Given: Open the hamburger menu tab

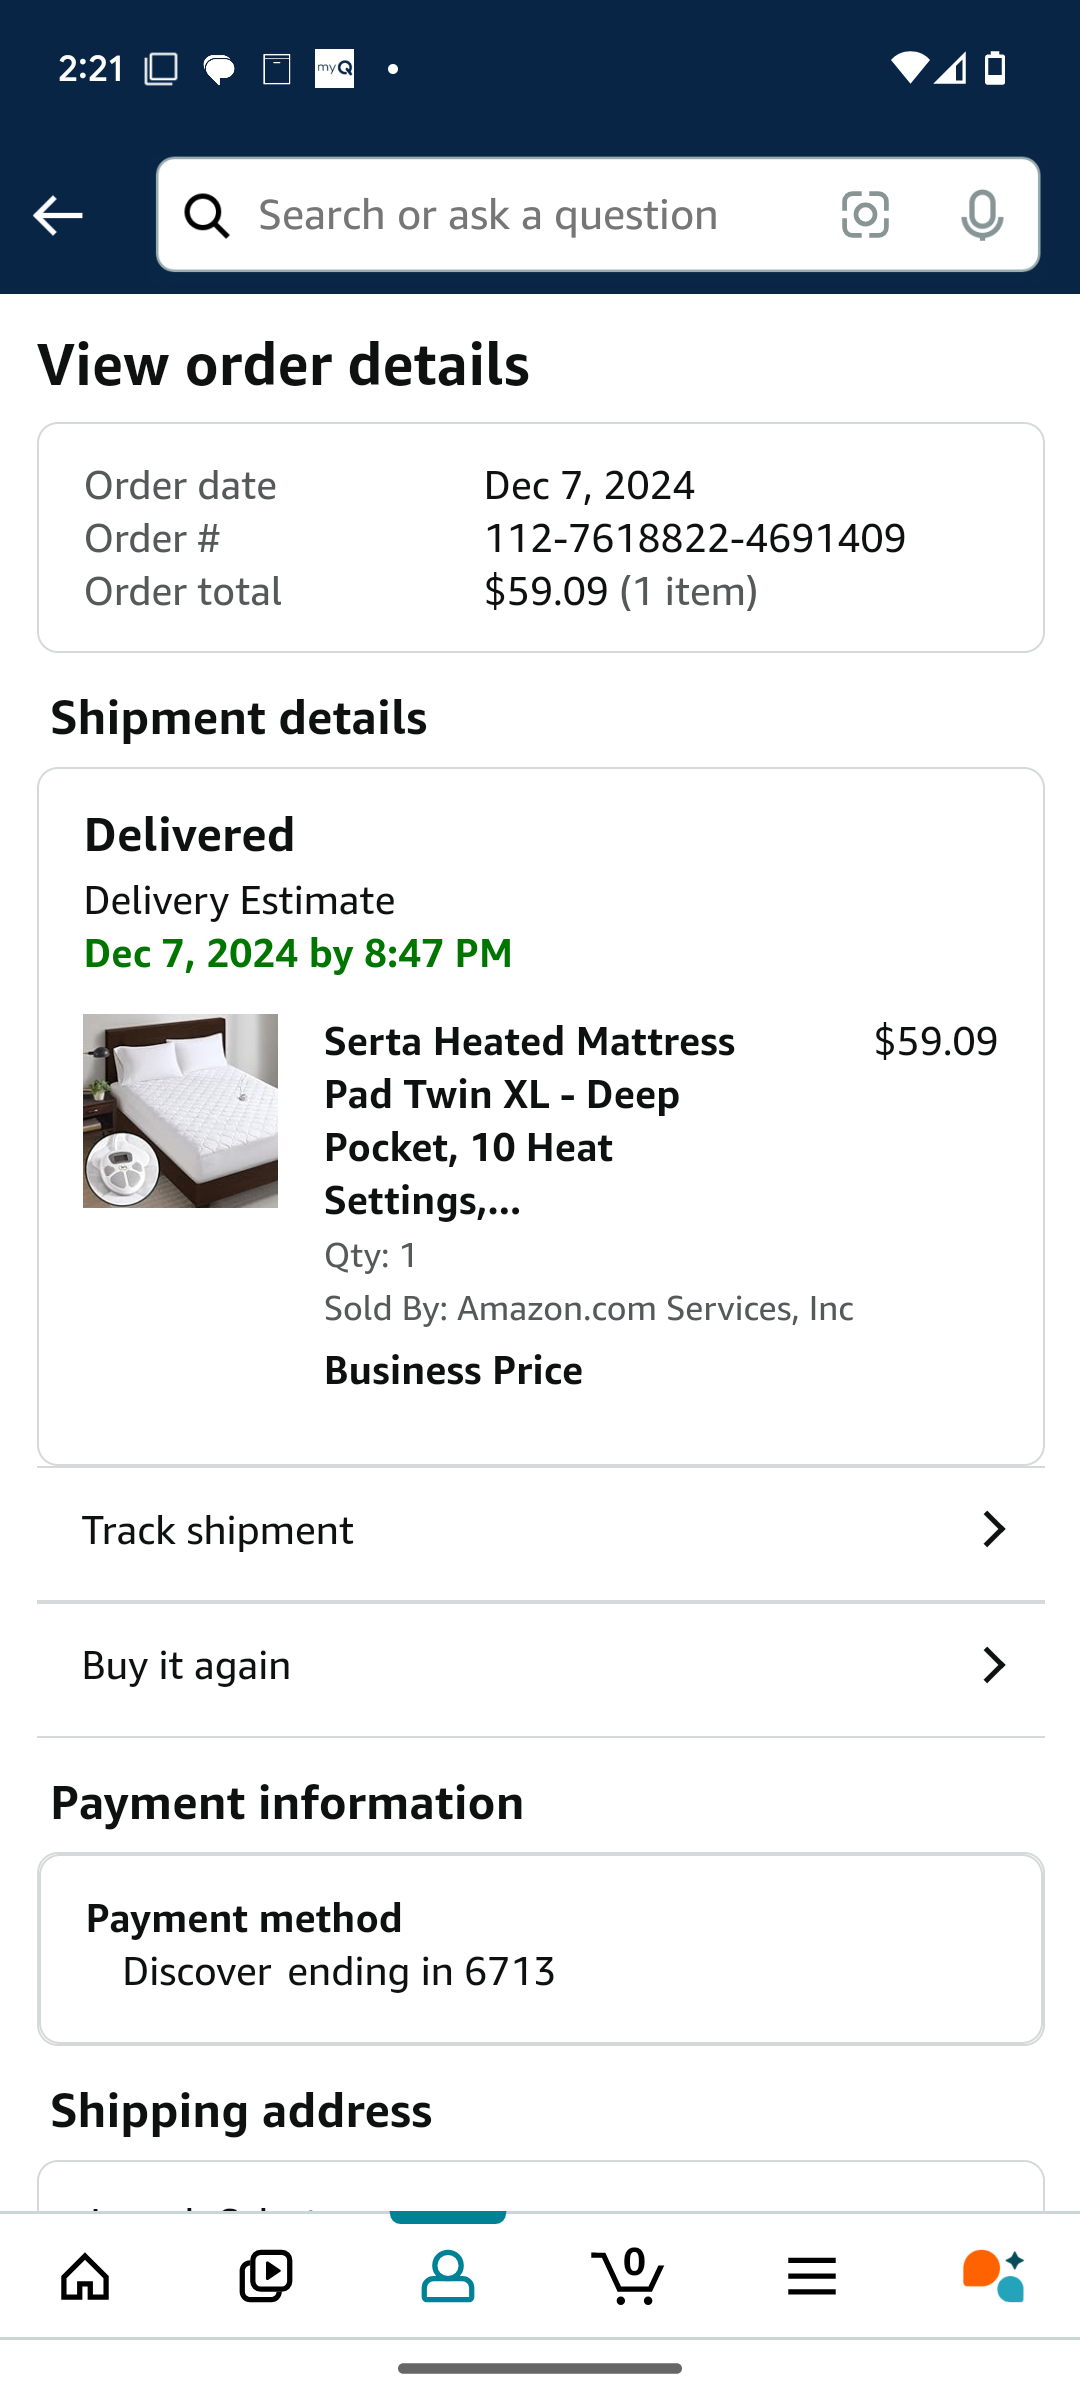Looking at the screenshot, I should (x=811, y=2277).
